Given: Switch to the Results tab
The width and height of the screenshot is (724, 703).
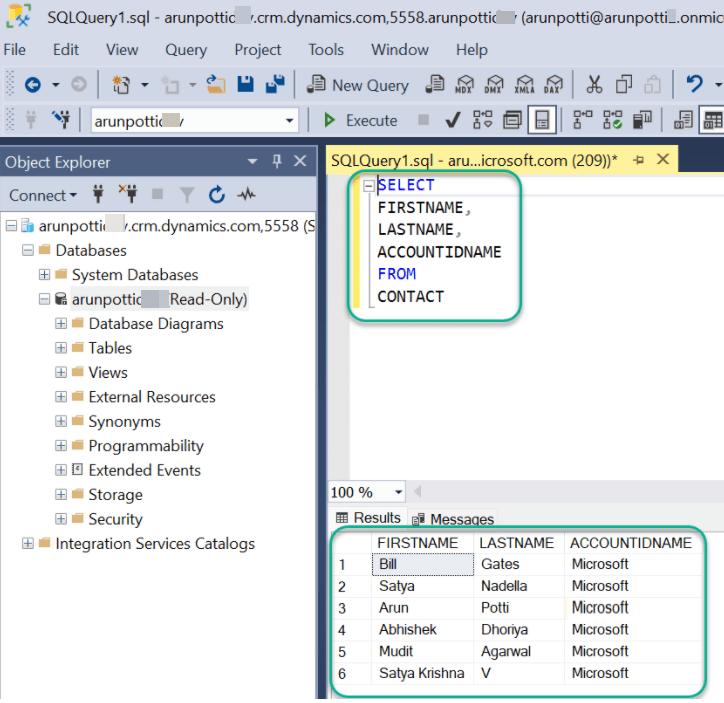Looking at the screenshot, I should click(x=368, y=518).
